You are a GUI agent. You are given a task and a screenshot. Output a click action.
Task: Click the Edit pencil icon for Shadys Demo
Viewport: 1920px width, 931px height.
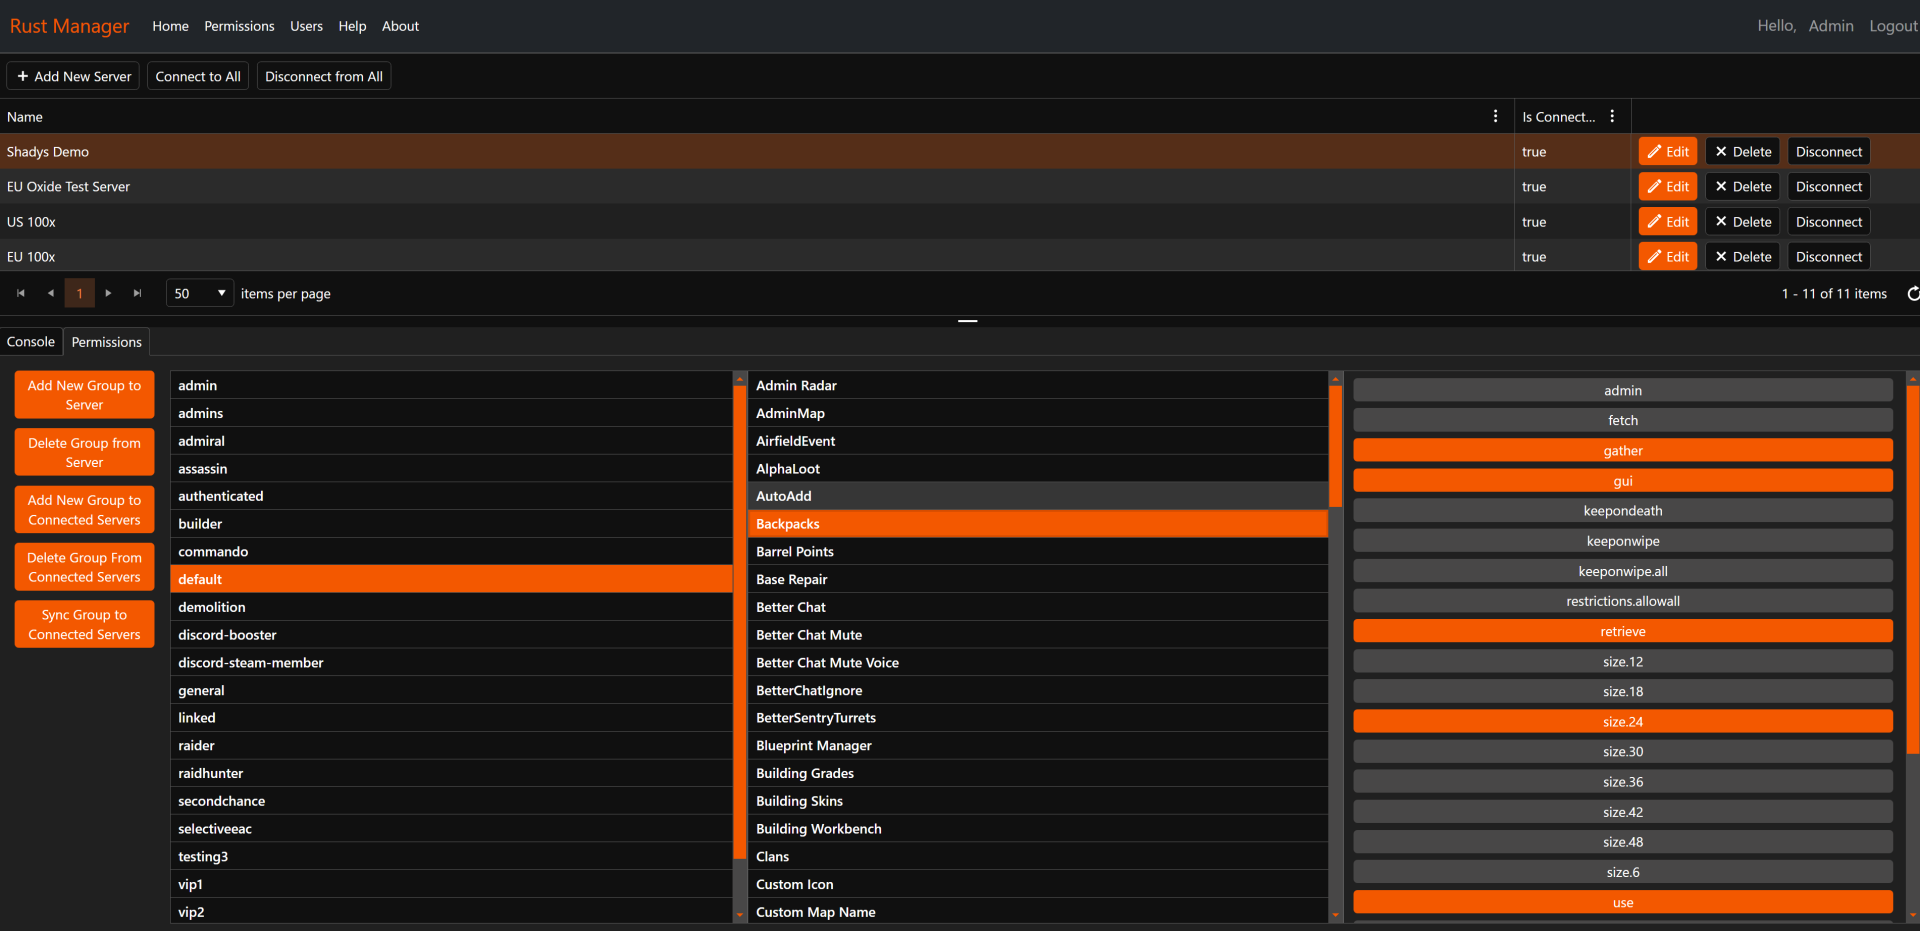point(1655,151)
